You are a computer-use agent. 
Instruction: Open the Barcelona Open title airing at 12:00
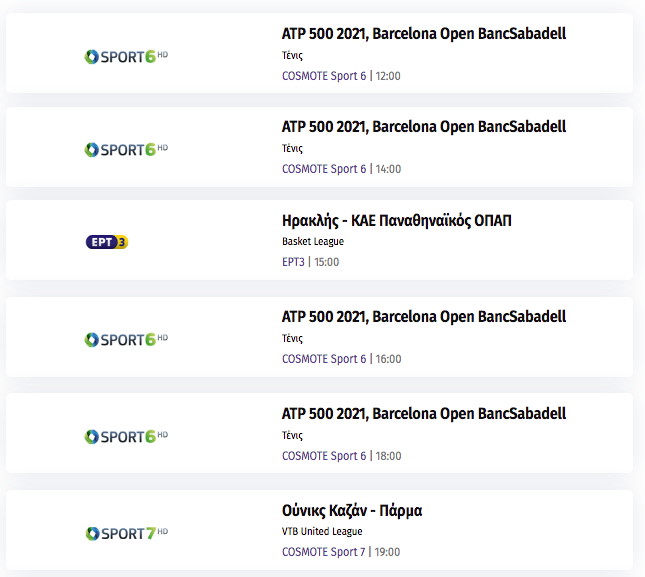(424, 34)
